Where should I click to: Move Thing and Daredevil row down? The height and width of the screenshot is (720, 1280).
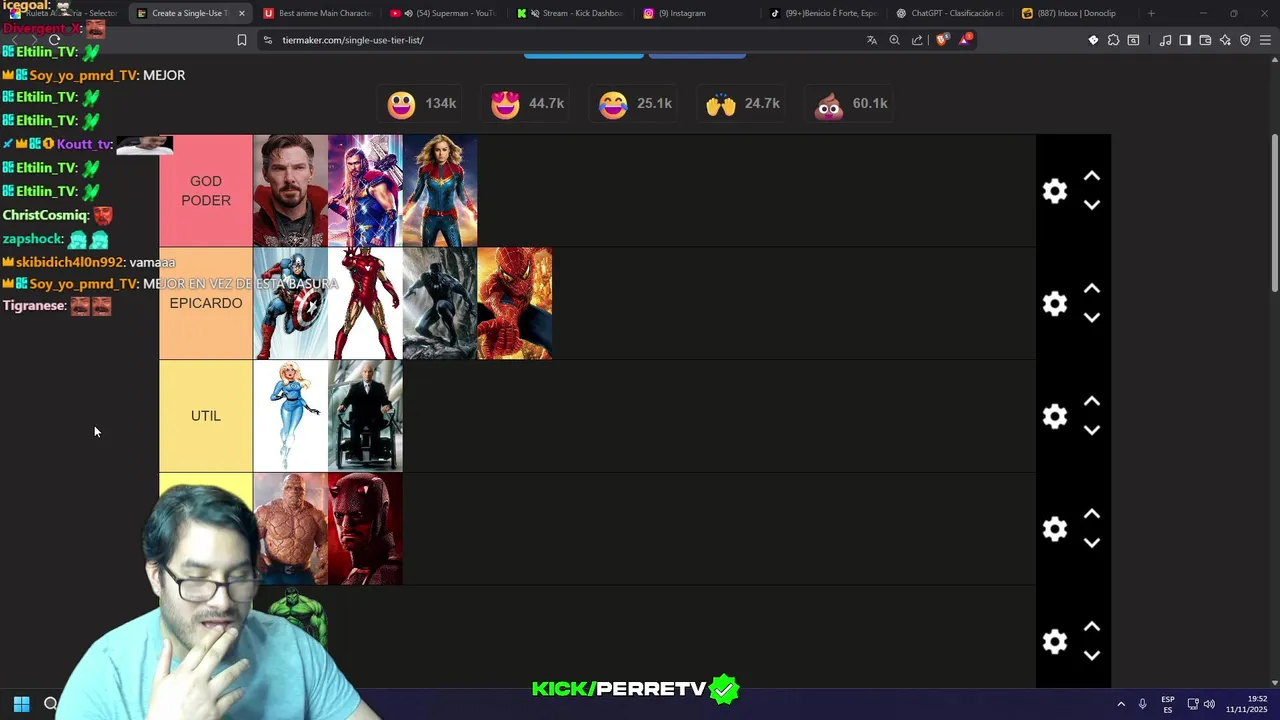(1092, 543)
